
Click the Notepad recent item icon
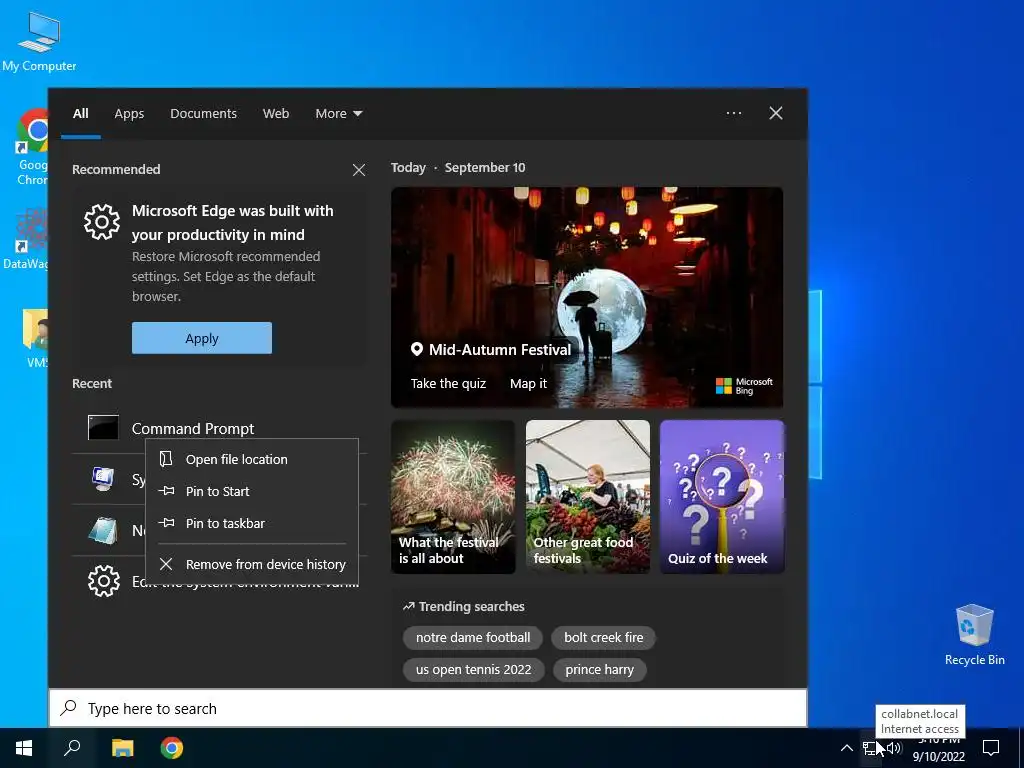(103, 530)
